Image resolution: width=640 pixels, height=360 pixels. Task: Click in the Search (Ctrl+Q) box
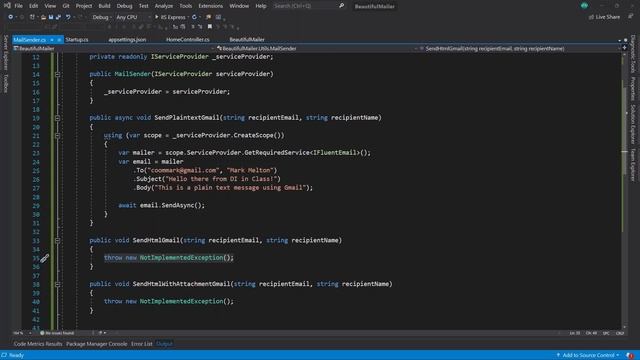[x=305, y=6]
